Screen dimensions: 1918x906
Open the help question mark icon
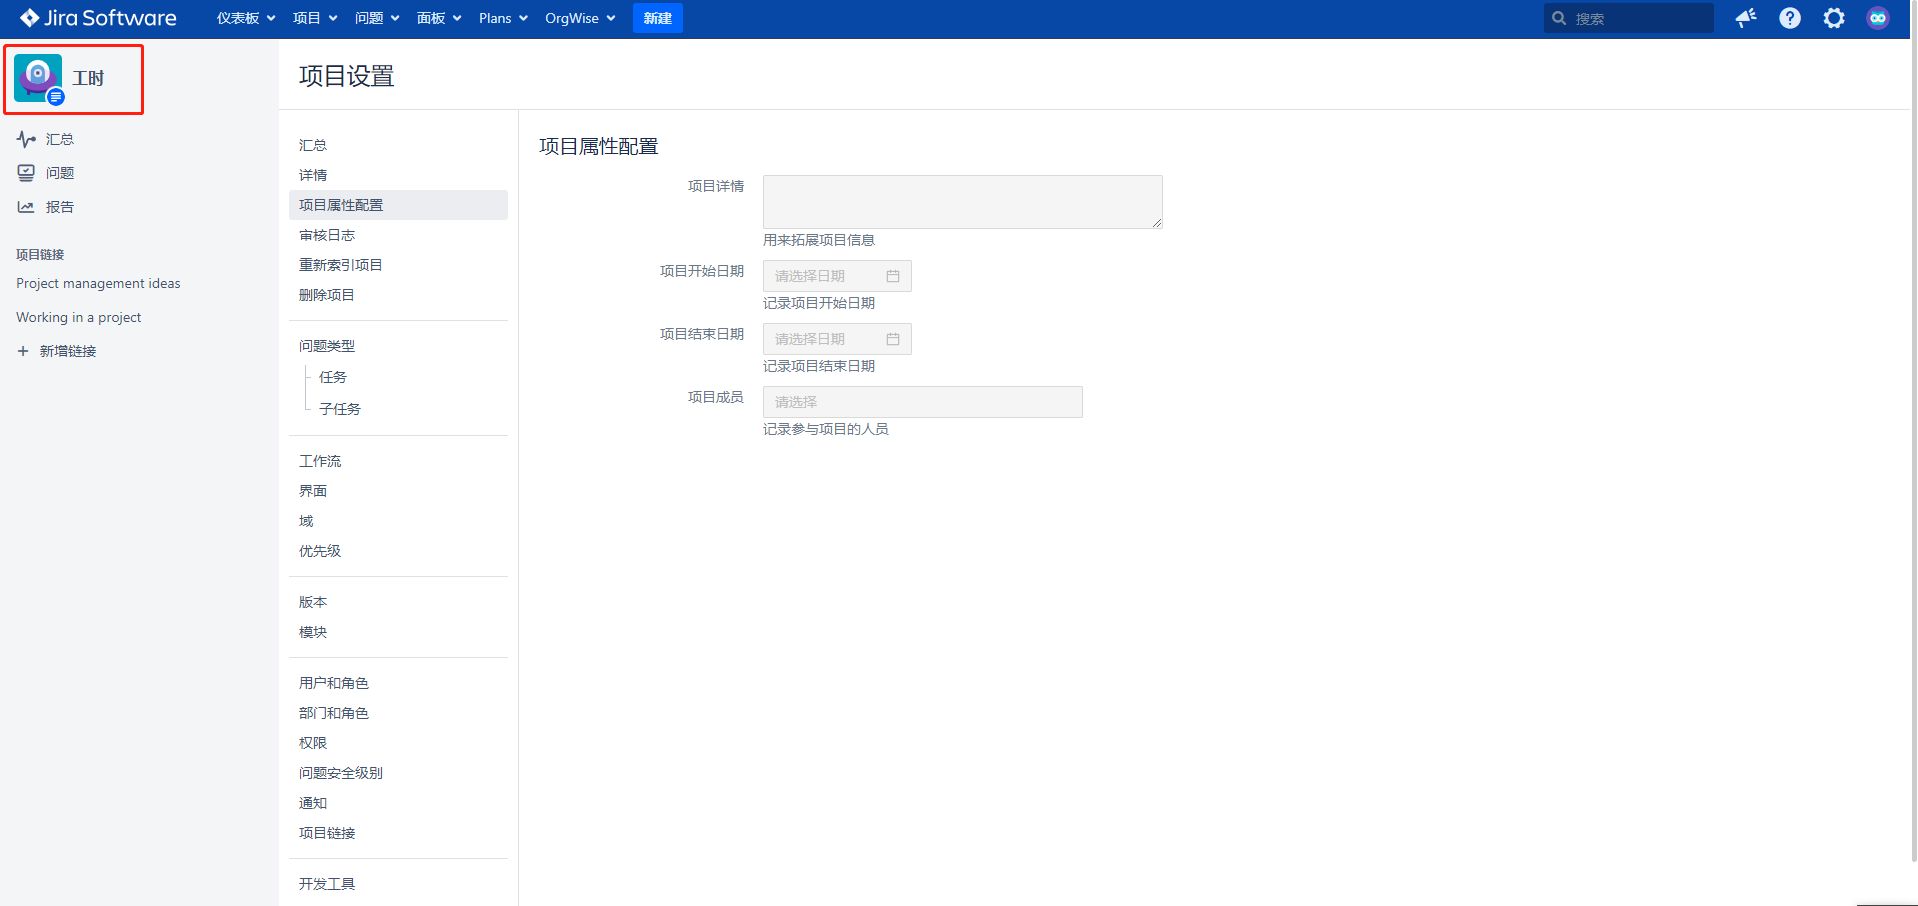pyautogui.click(x=1790, y=18)
